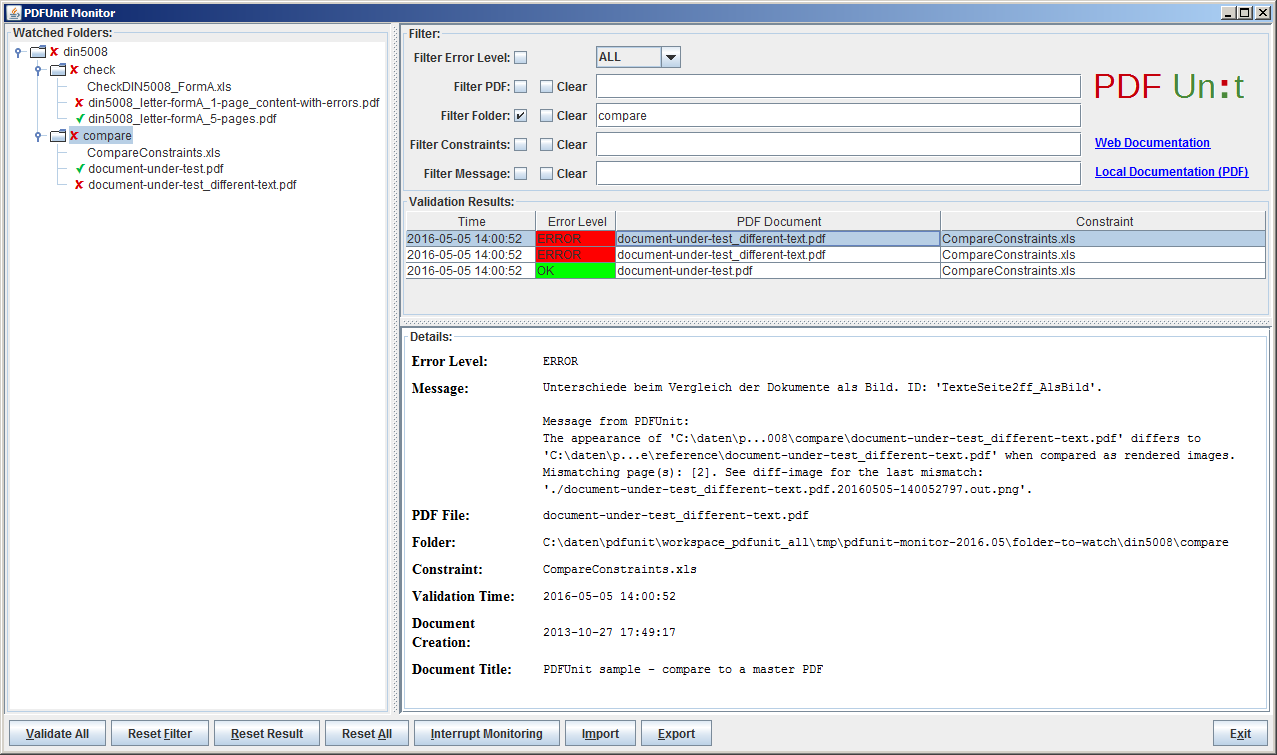
Task: Click the check folder icon
Action: click(58, 70)
